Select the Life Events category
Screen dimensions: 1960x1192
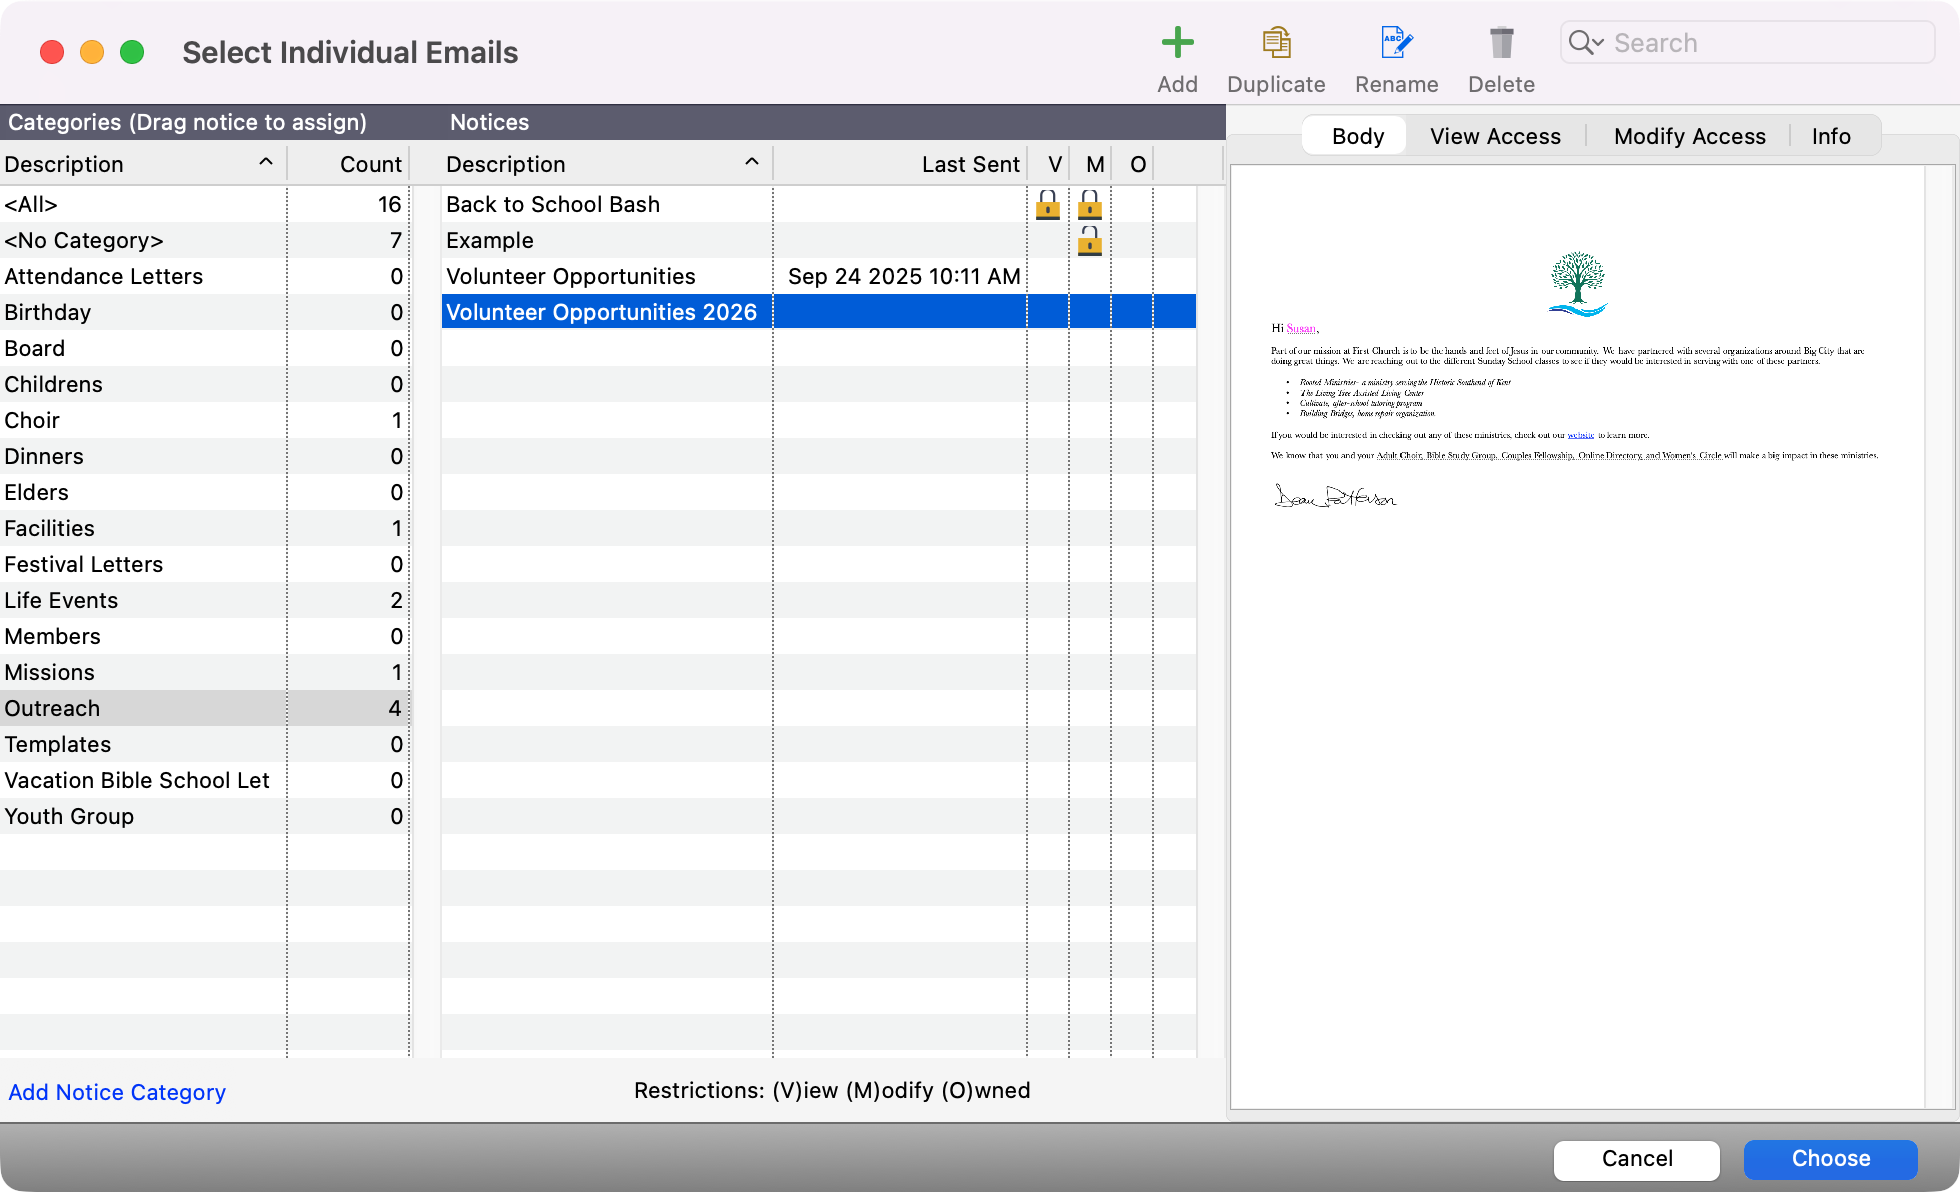(204, 600)
